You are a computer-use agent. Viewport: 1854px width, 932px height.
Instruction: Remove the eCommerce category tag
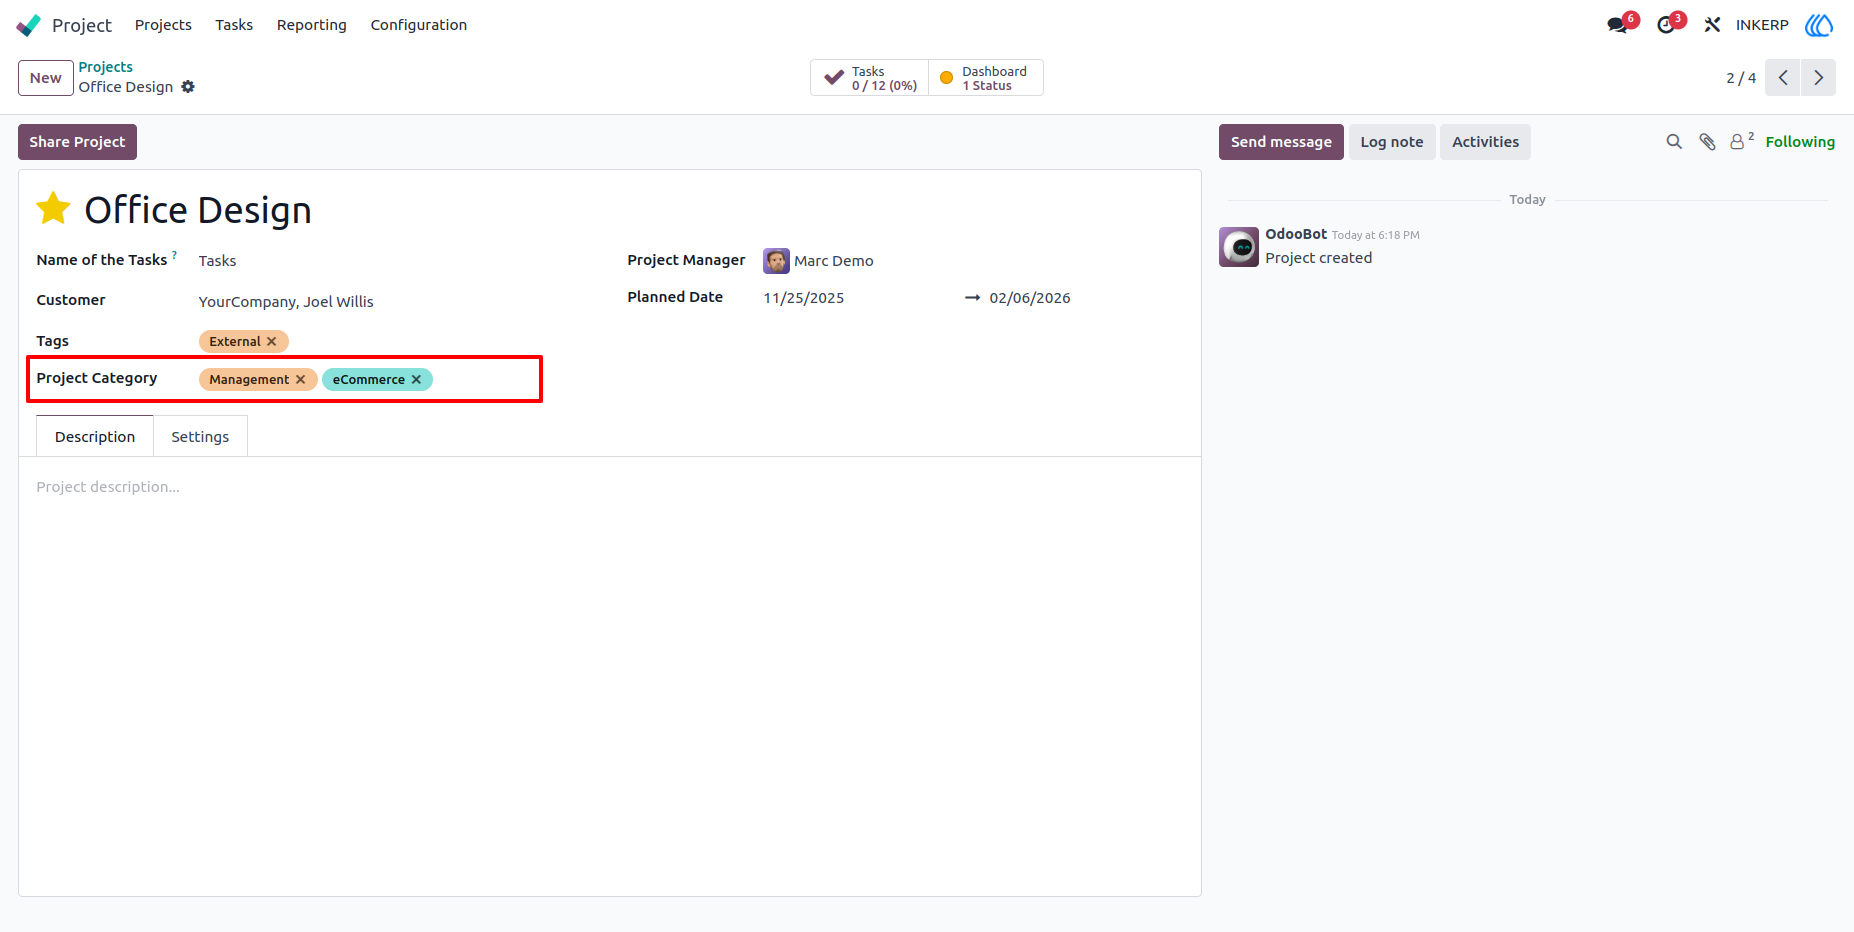pos(416,380)
